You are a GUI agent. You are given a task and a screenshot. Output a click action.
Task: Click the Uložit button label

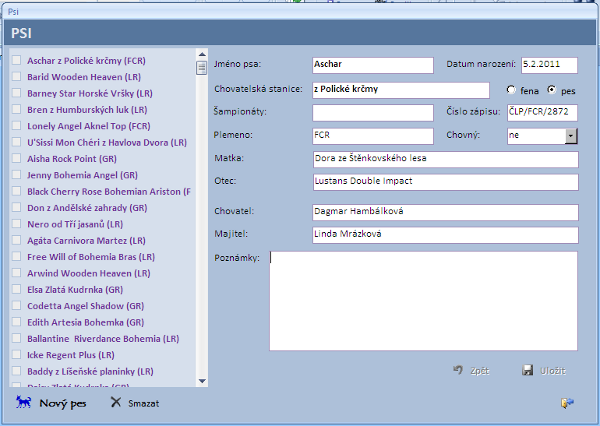tap(553, 371)
